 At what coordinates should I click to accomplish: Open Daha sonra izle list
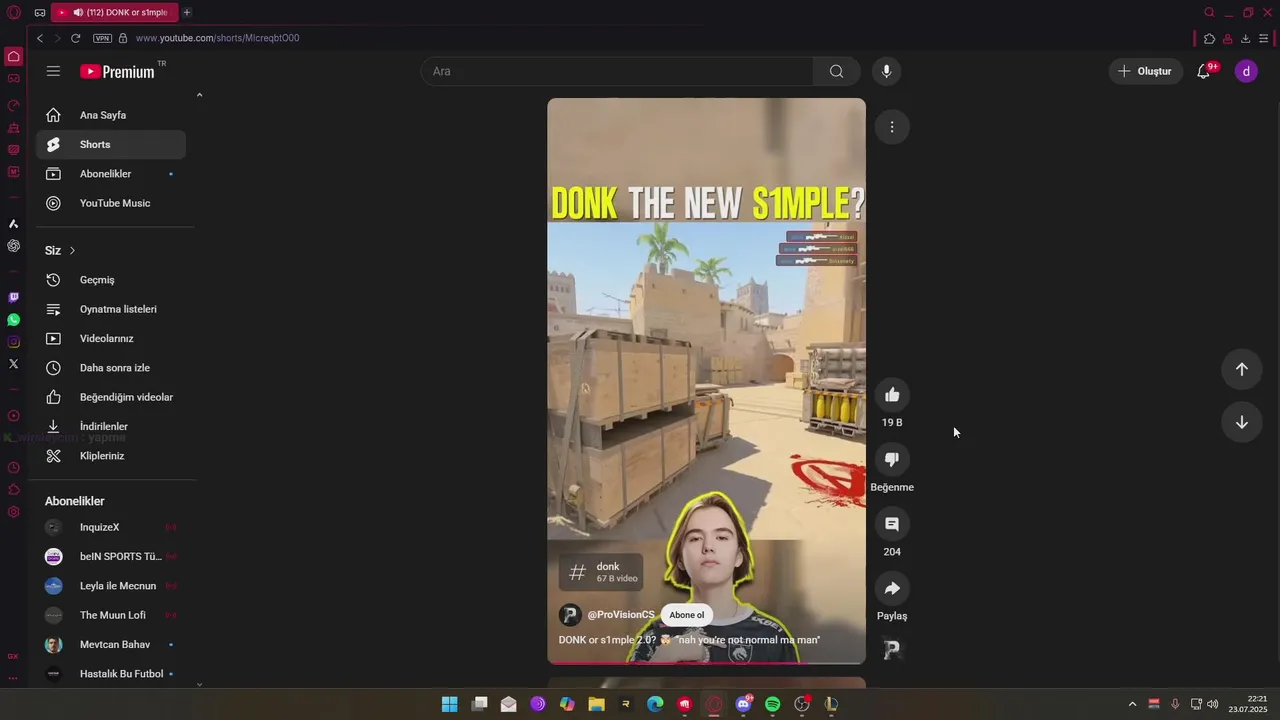111,368
